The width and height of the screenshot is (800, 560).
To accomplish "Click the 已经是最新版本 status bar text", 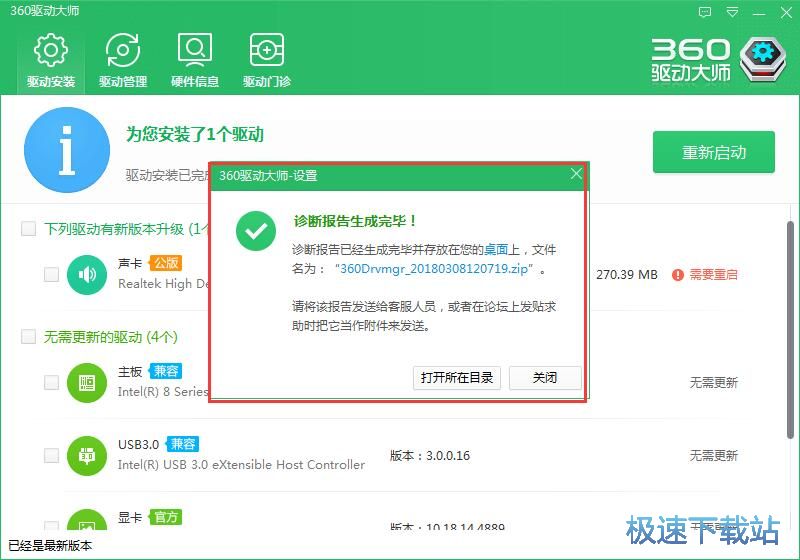I will tap(51, 546).
